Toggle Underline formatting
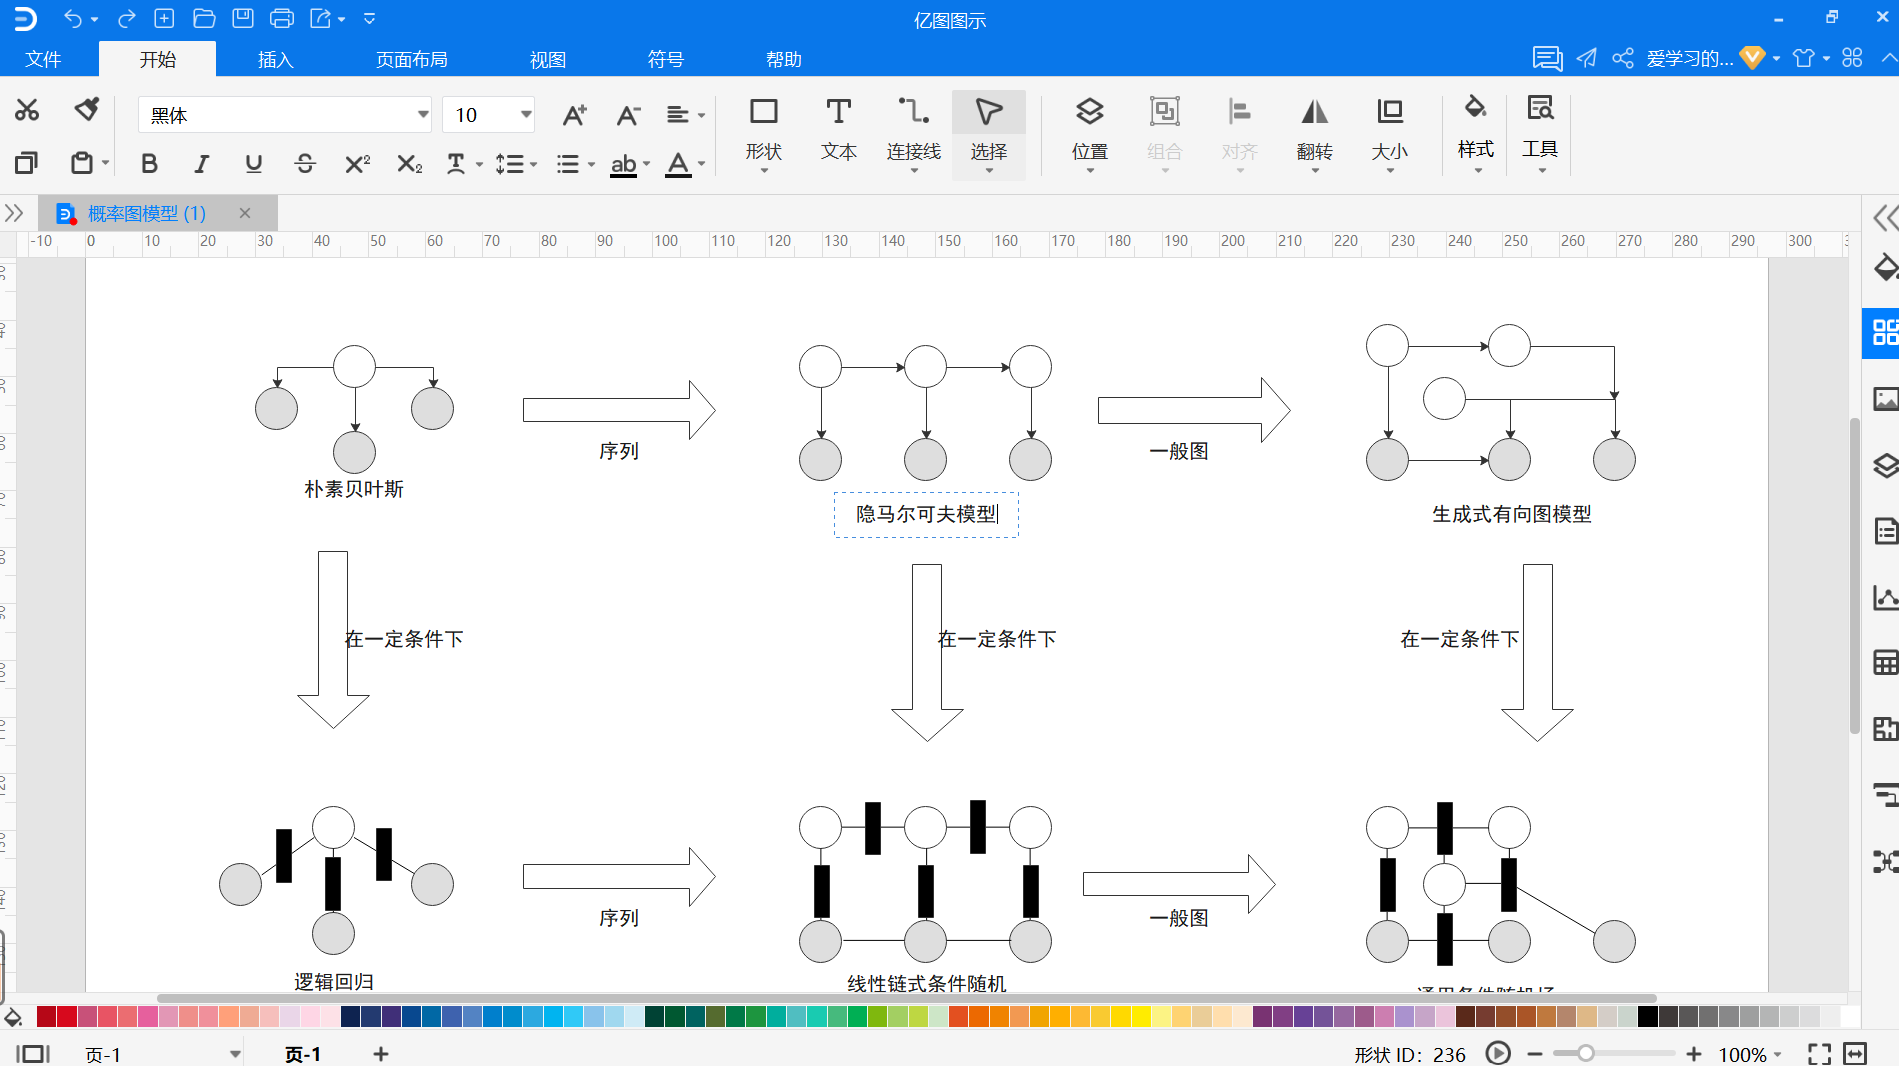Viewport: 1899px width, 1066px height. coord(253,163)
